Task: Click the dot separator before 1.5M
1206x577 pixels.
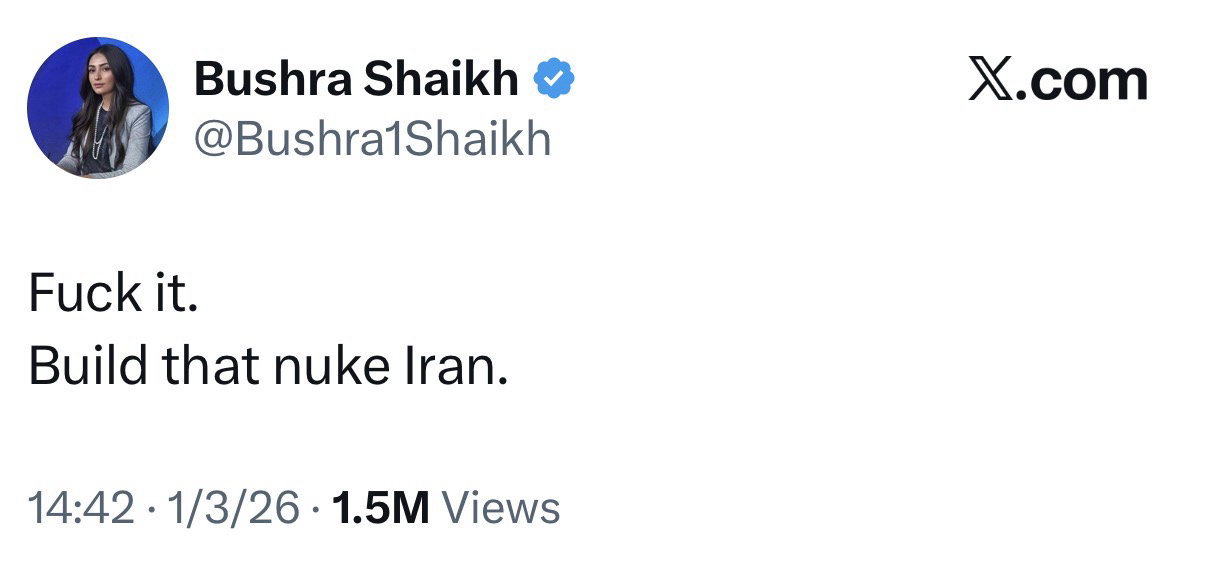Action: click(315, 509)
